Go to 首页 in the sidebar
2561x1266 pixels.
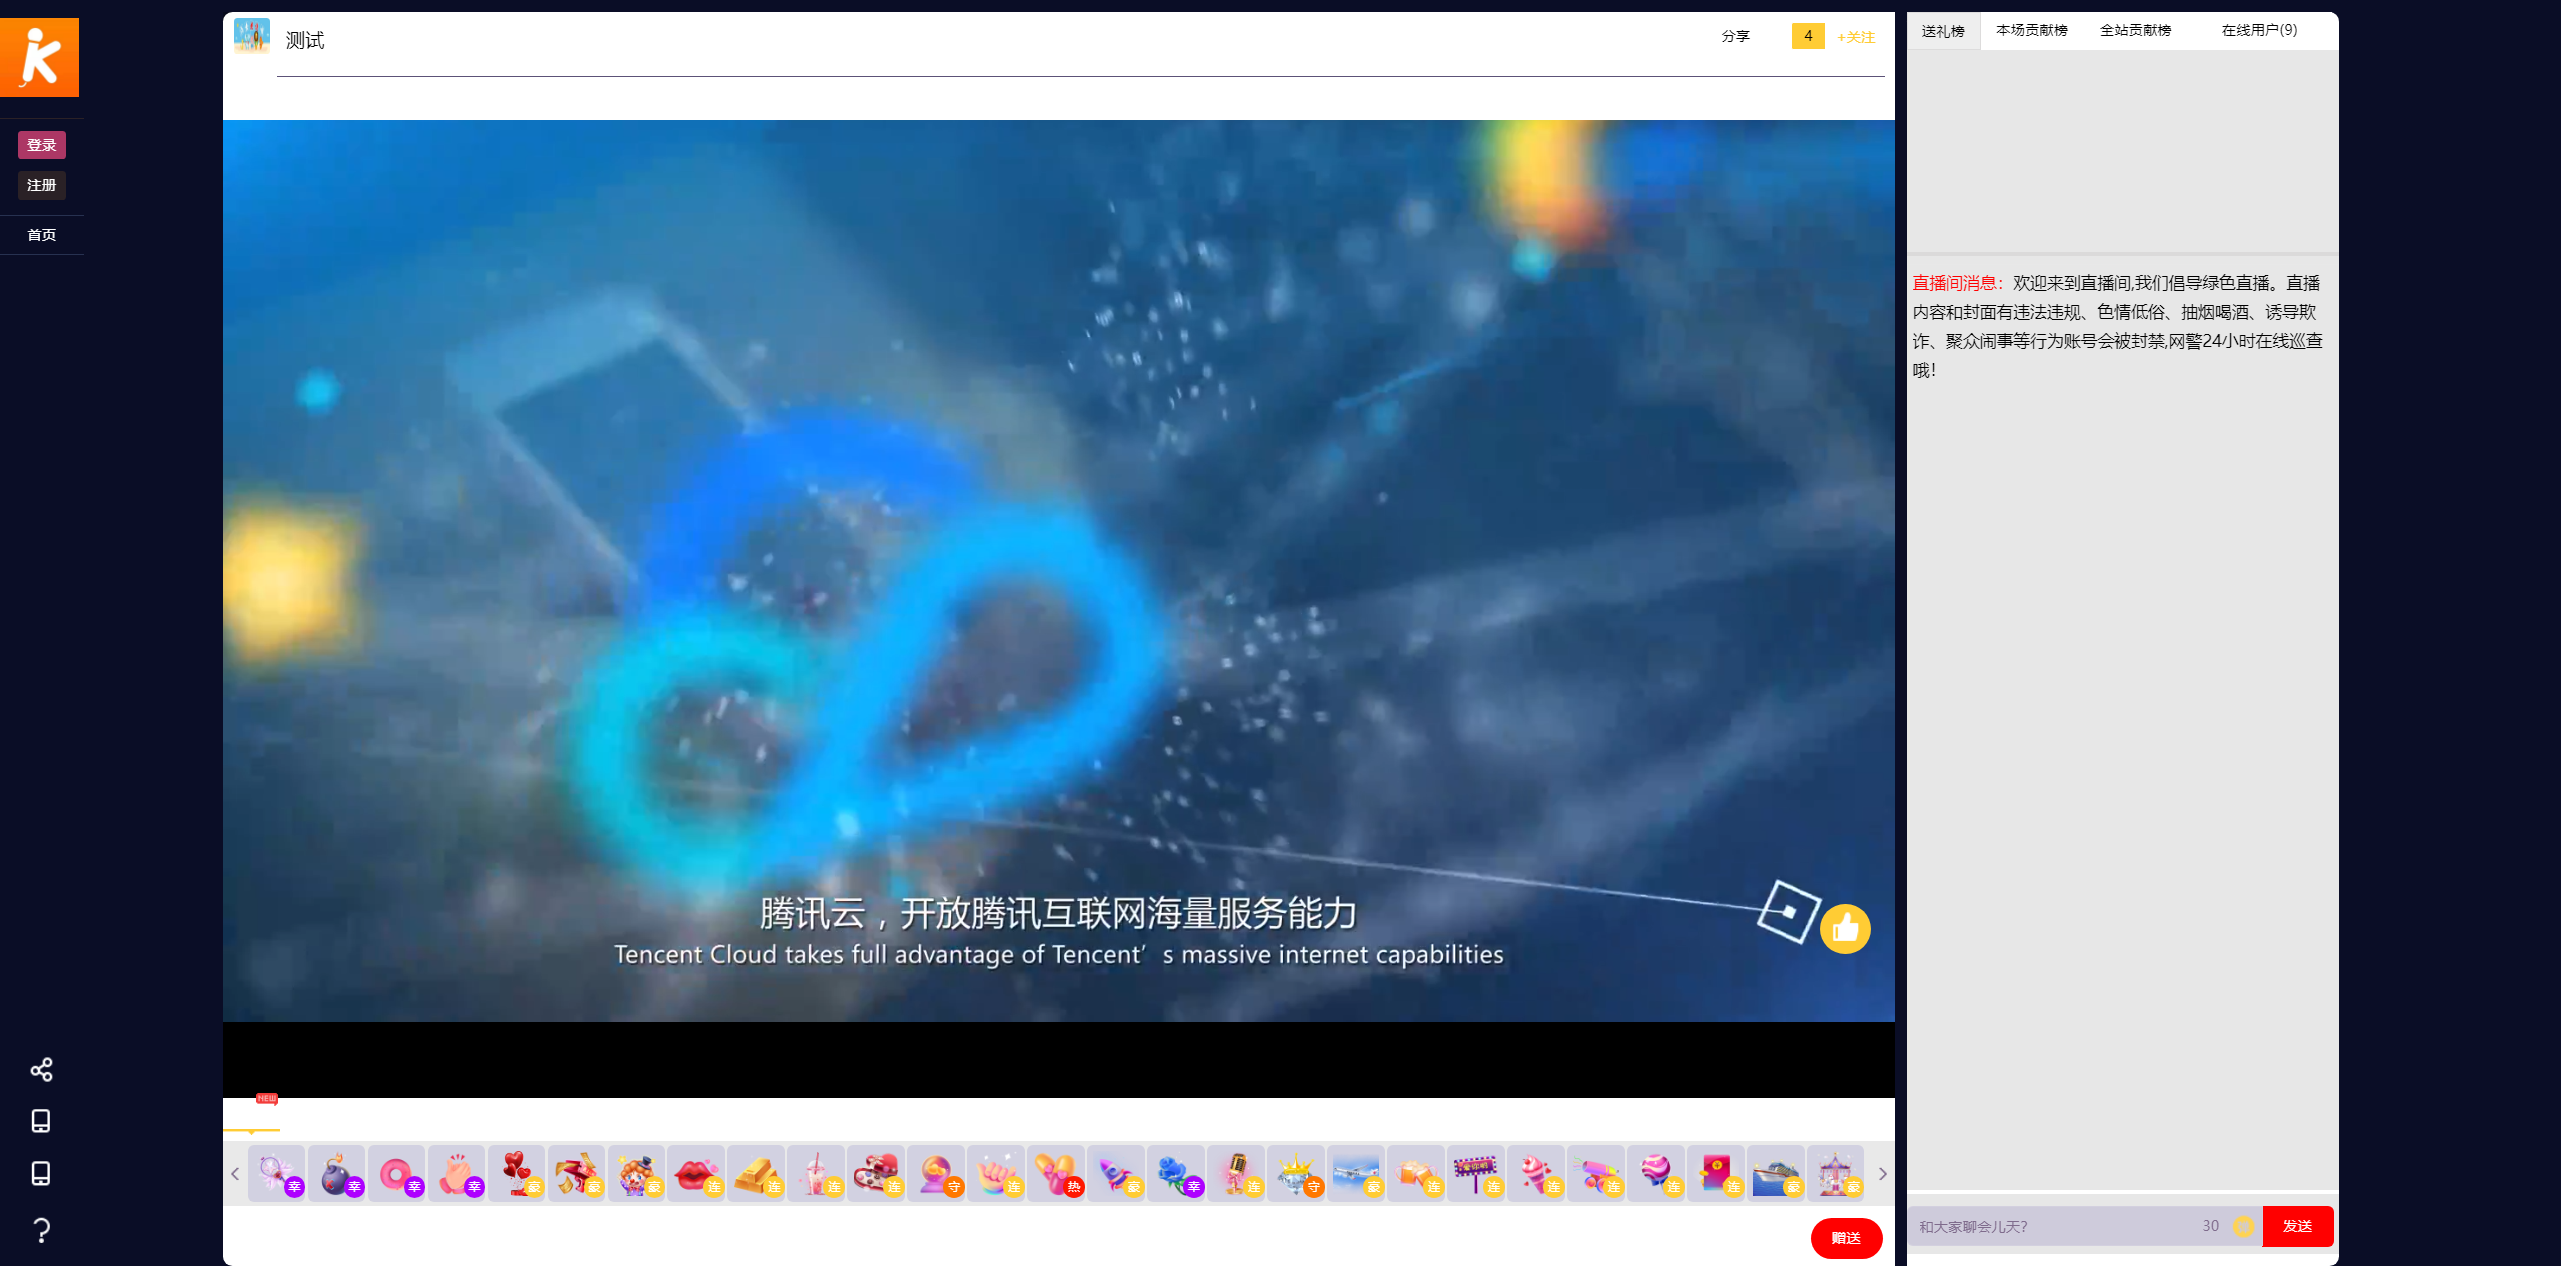pyautogui.click(x=41, y=235)
